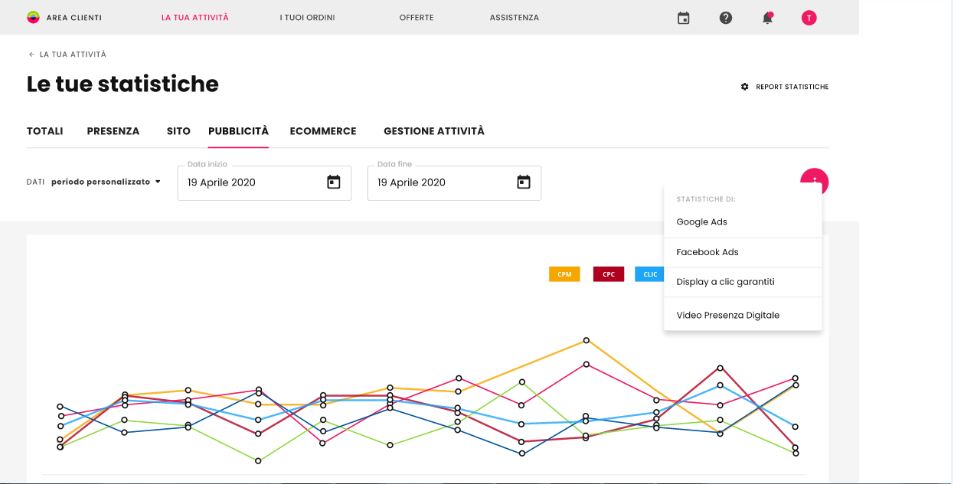Image resolution: width=953 pixels, height=484 pixels.
Task: Open the help question mark icon
Action: [726, 18]
